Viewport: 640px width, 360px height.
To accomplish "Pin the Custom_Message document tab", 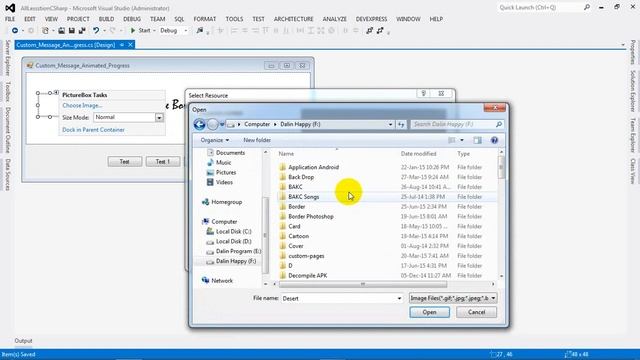I will click(x=122, y=45).
